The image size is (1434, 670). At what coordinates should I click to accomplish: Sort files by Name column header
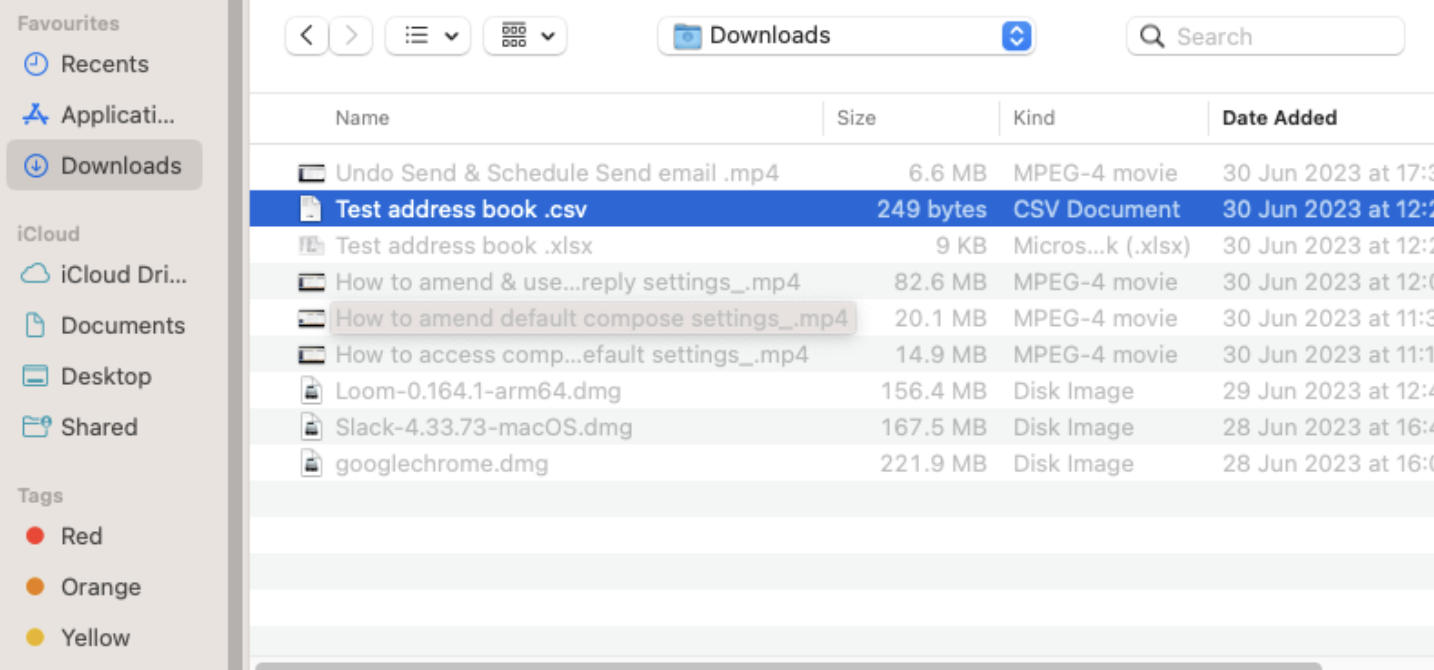click(362, 118)
